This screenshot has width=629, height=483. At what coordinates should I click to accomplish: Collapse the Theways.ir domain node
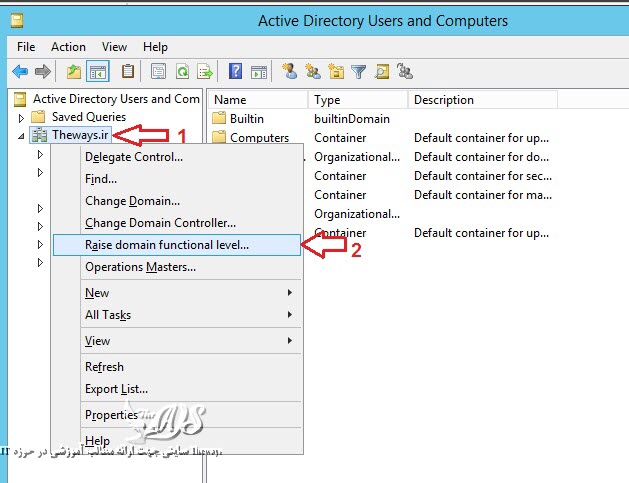21,136
